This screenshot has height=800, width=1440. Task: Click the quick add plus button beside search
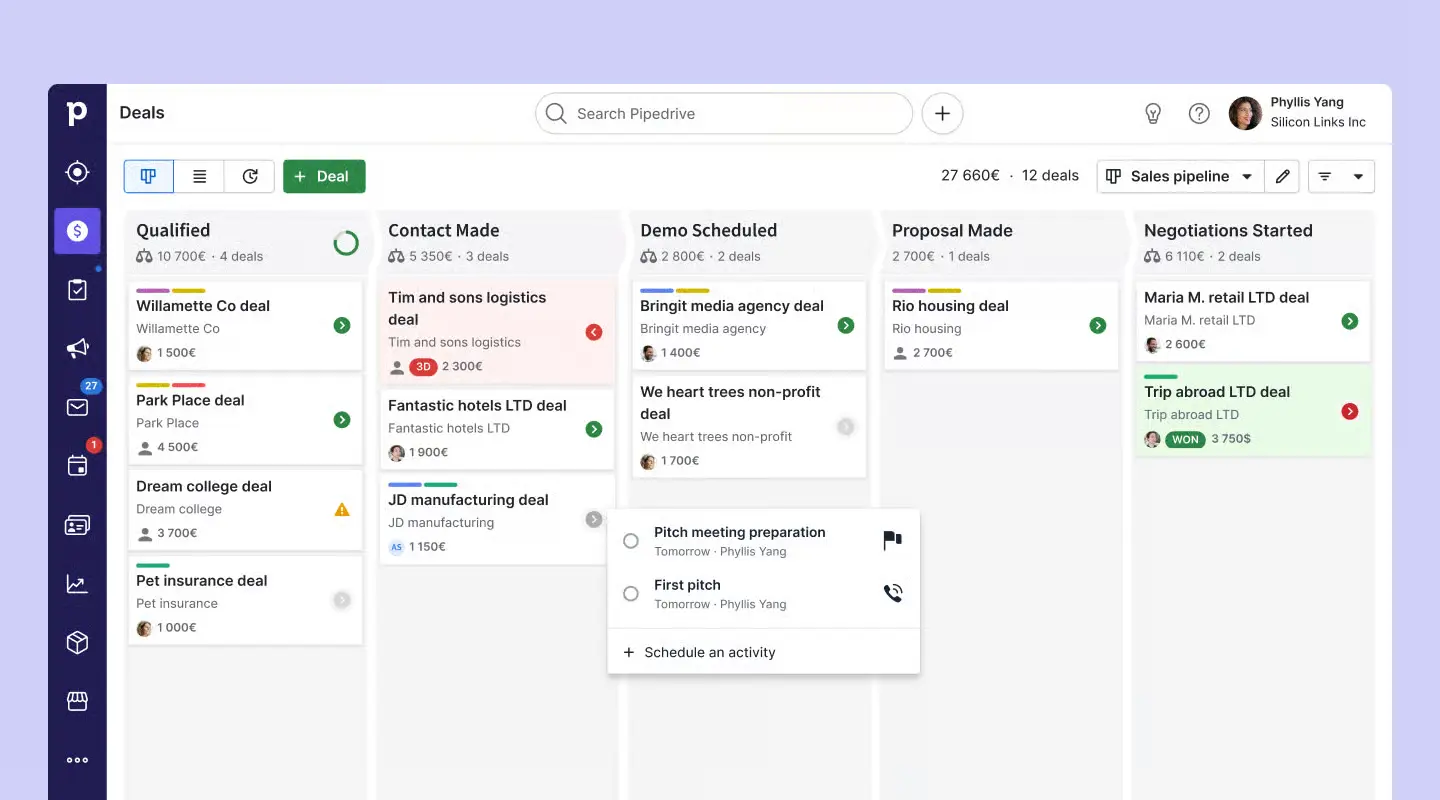click(x=942, y=114)
